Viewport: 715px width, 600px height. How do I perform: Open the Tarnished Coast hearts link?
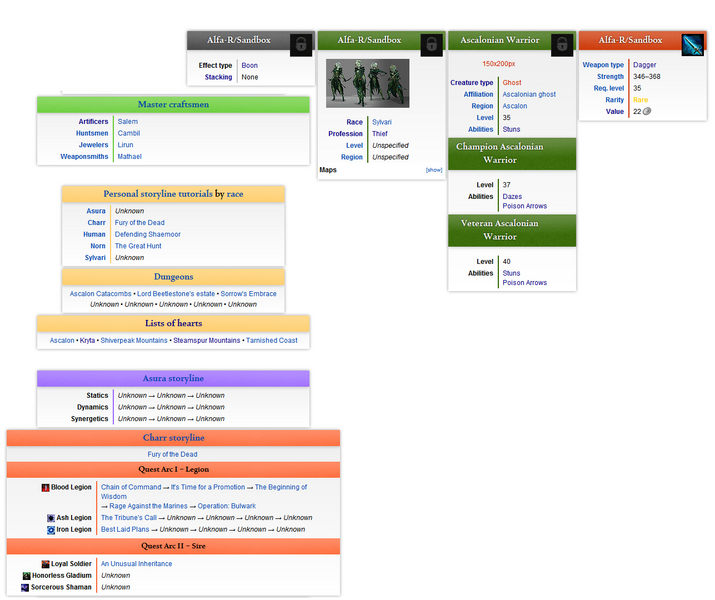(272, 341)
